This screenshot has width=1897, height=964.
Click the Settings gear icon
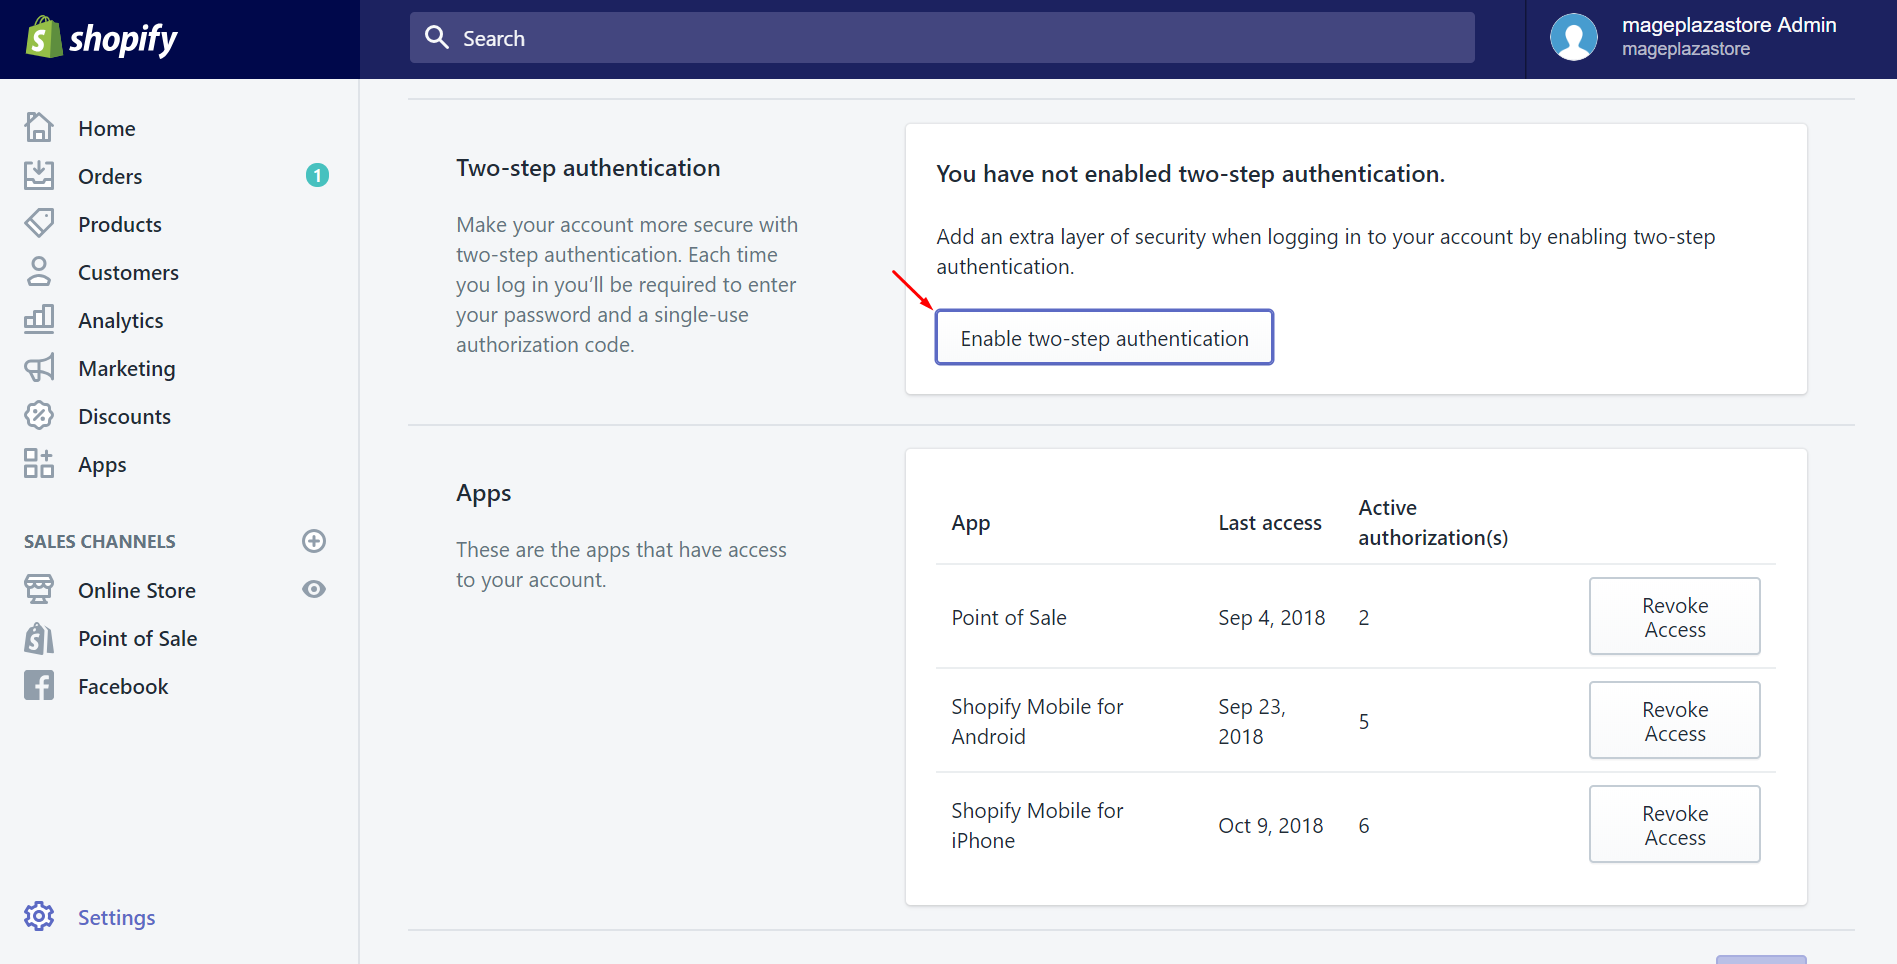(39, 916)
